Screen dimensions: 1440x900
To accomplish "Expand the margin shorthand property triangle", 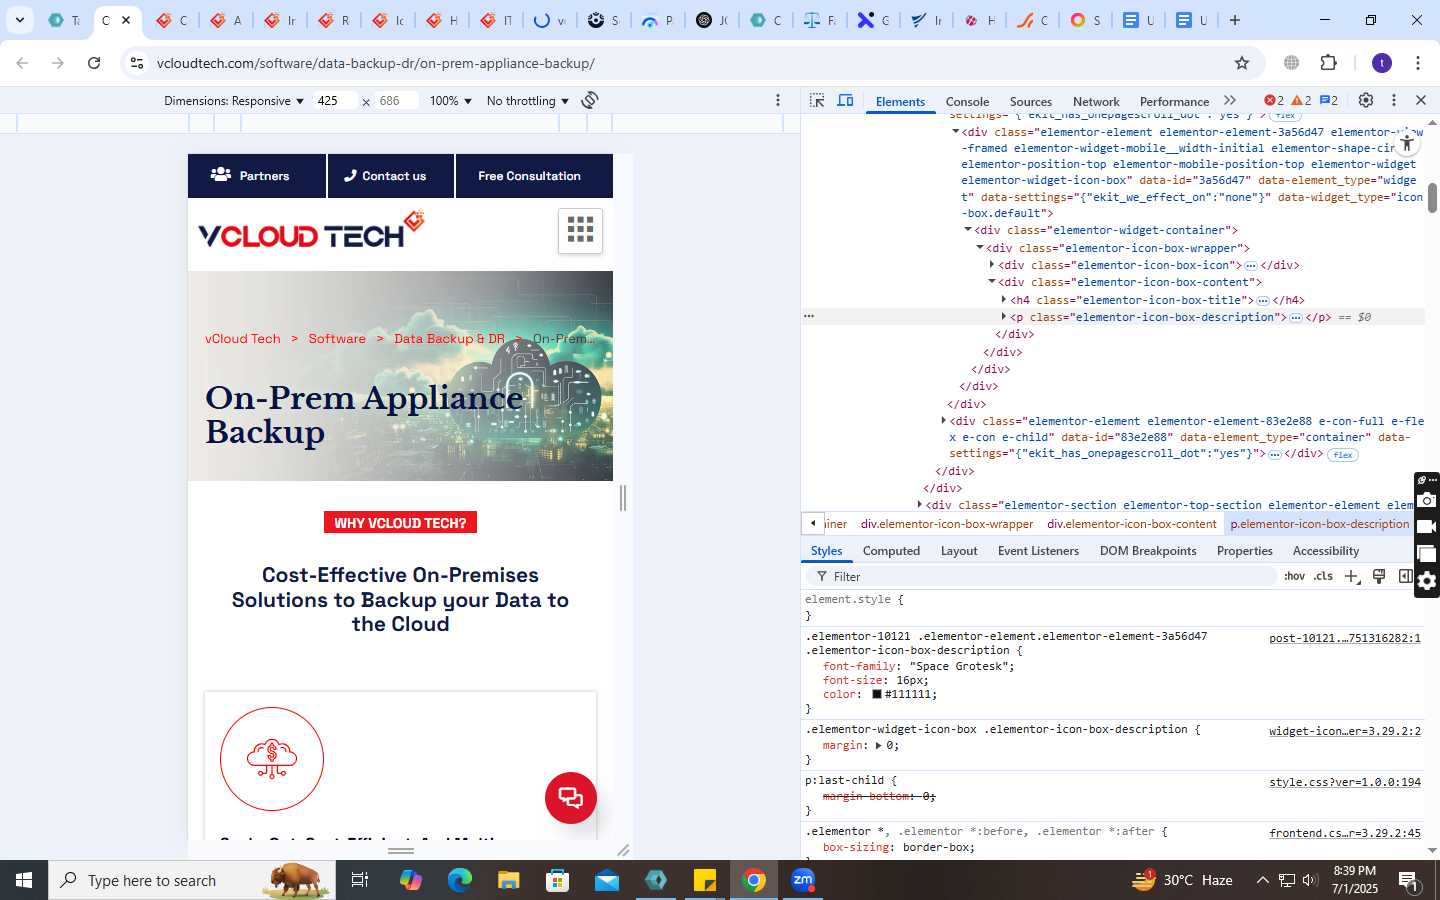I will 878,746.
